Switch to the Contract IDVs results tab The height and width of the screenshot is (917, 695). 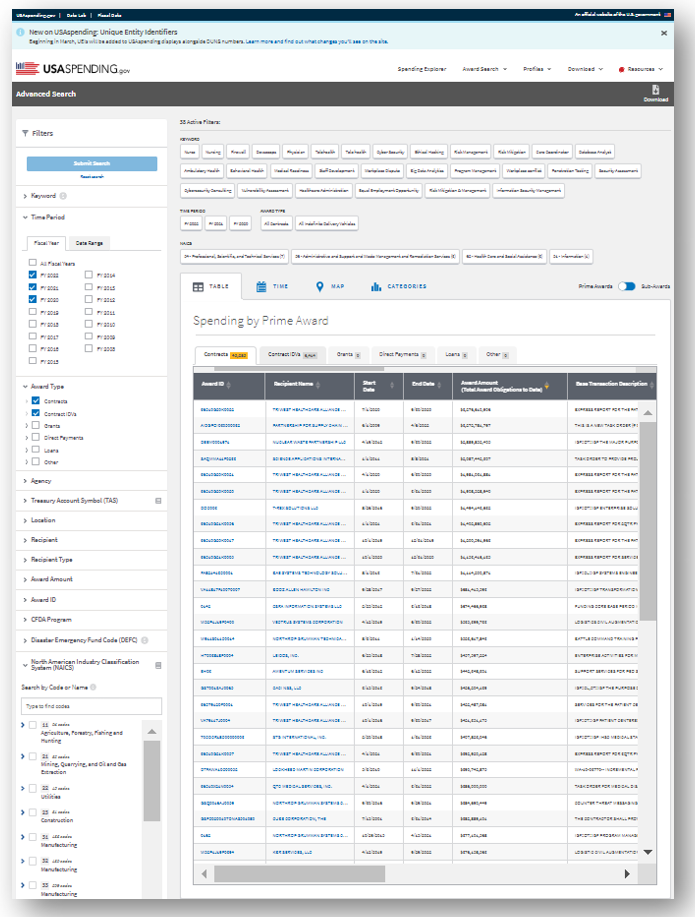(x=292, y=354)
